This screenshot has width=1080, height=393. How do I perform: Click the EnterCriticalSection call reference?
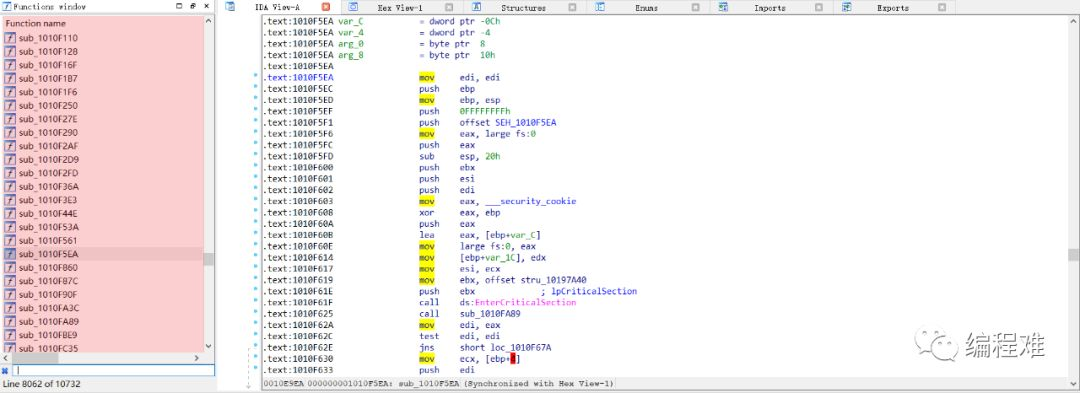tap(526, 302)
